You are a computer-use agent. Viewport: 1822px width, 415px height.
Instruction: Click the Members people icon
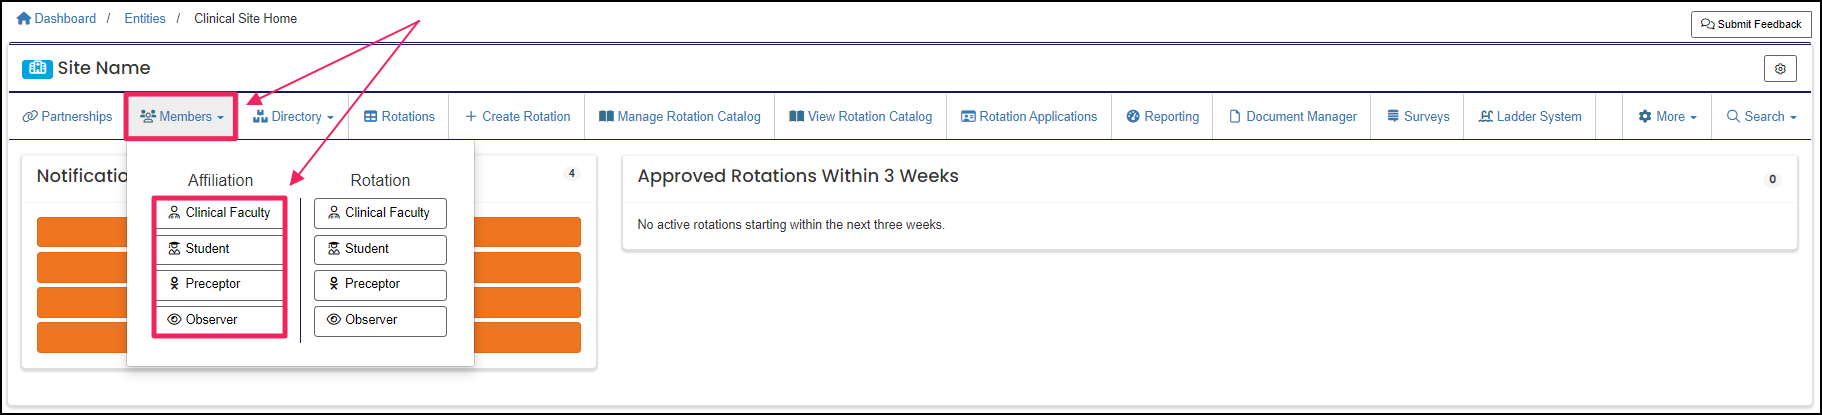point(148,116)
